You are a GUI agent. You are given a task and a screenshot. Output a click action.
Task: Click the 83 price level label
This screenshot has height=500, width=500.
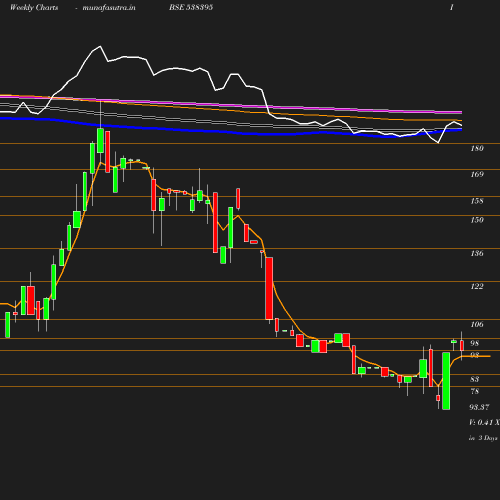click(475, 379)
